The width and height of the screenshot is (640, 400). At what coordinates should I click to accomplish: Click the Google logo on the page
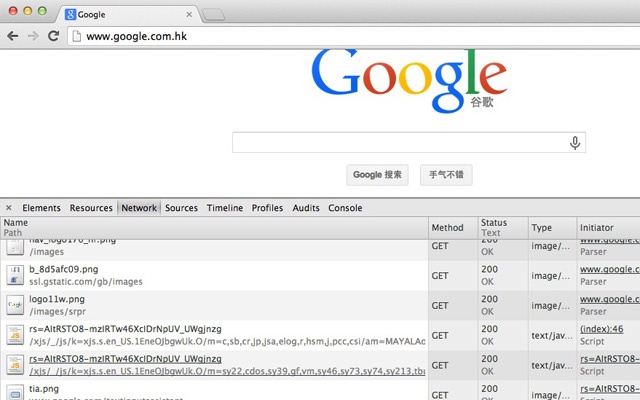click(x=409, y=80)
